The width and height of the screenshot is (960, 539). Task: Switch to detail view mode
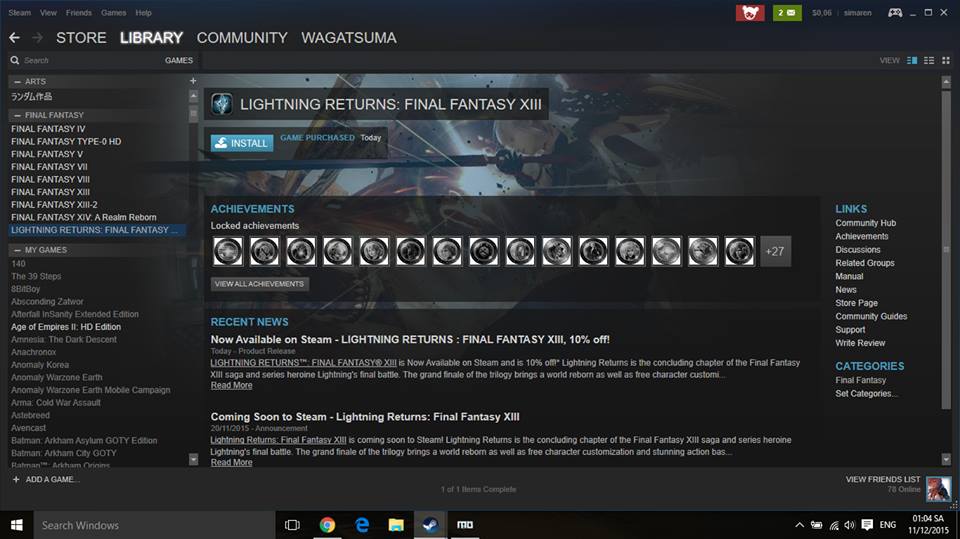click(x=912, y=61)
